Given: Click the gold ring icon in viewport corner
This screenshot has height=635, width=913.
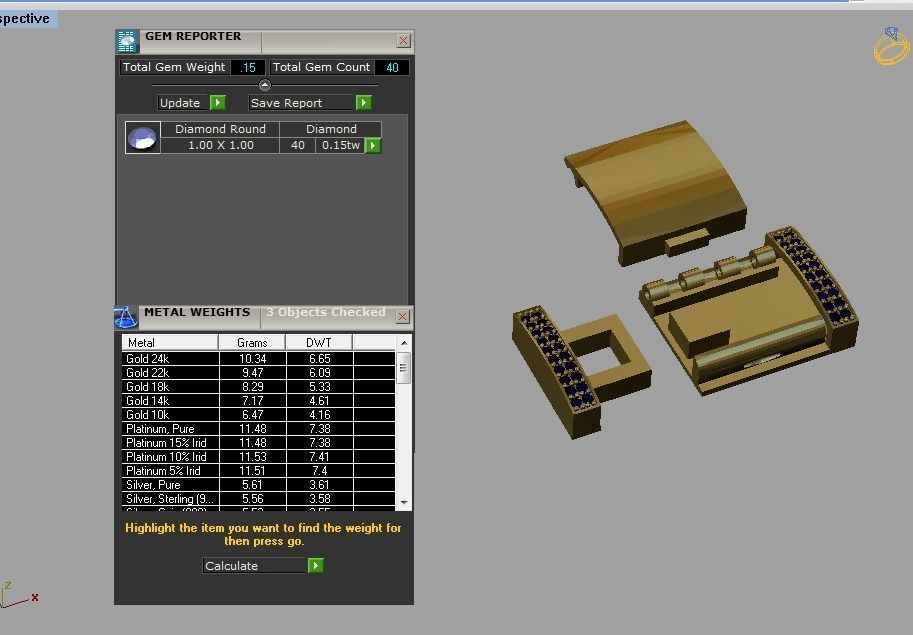Looking at the screenshot, I should click(x=891, y=46).
